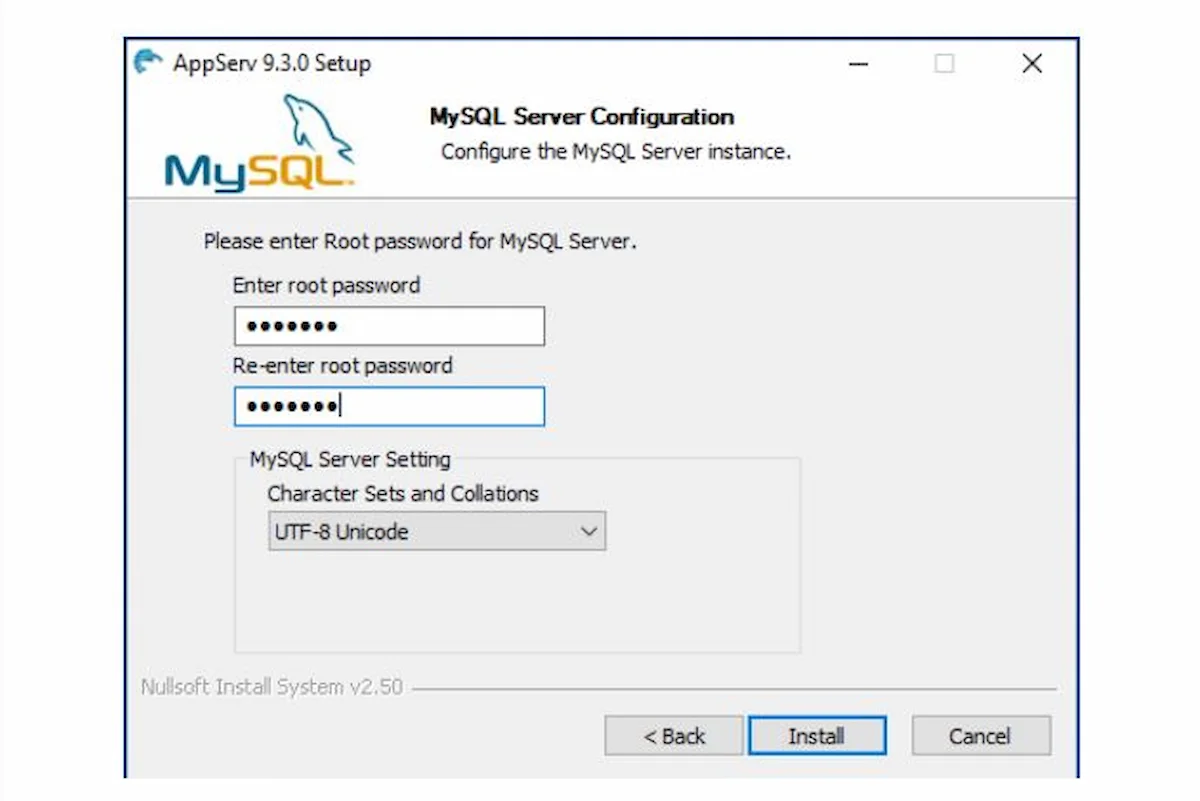The width and height of the screenshot is (1200, 801).
Task: Click the MySQL Server Setting group label
Action: click(x=350, y=460)
